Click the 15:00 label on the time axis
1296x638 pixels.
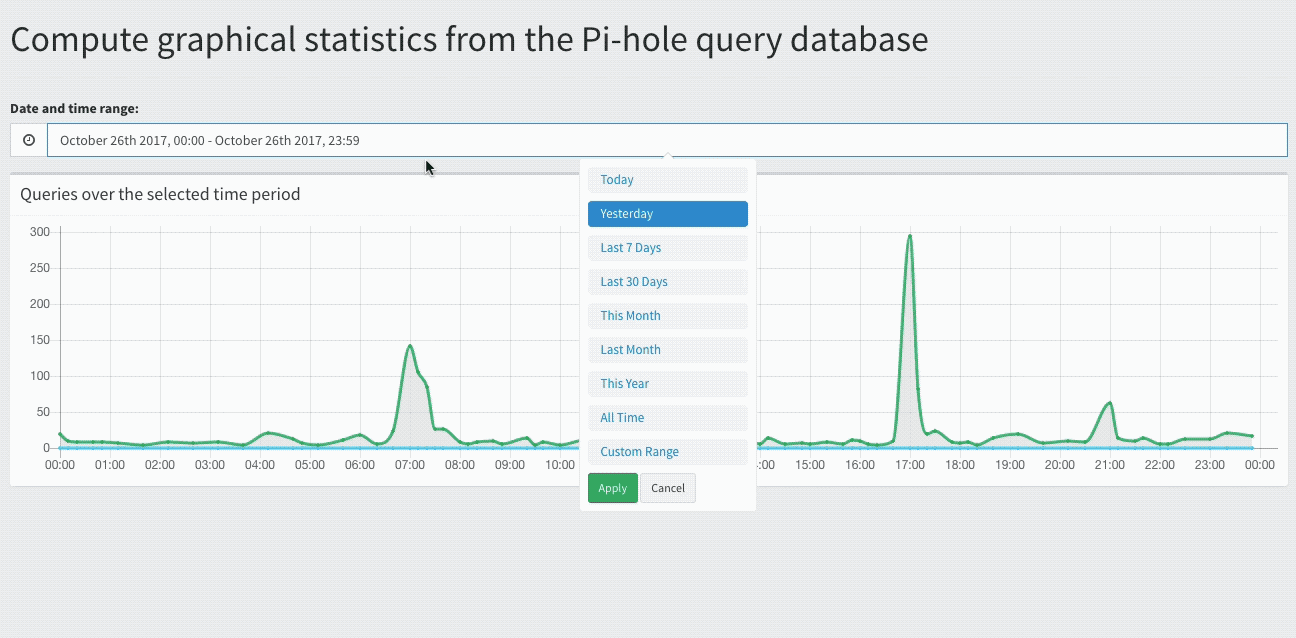coord(810,465)
